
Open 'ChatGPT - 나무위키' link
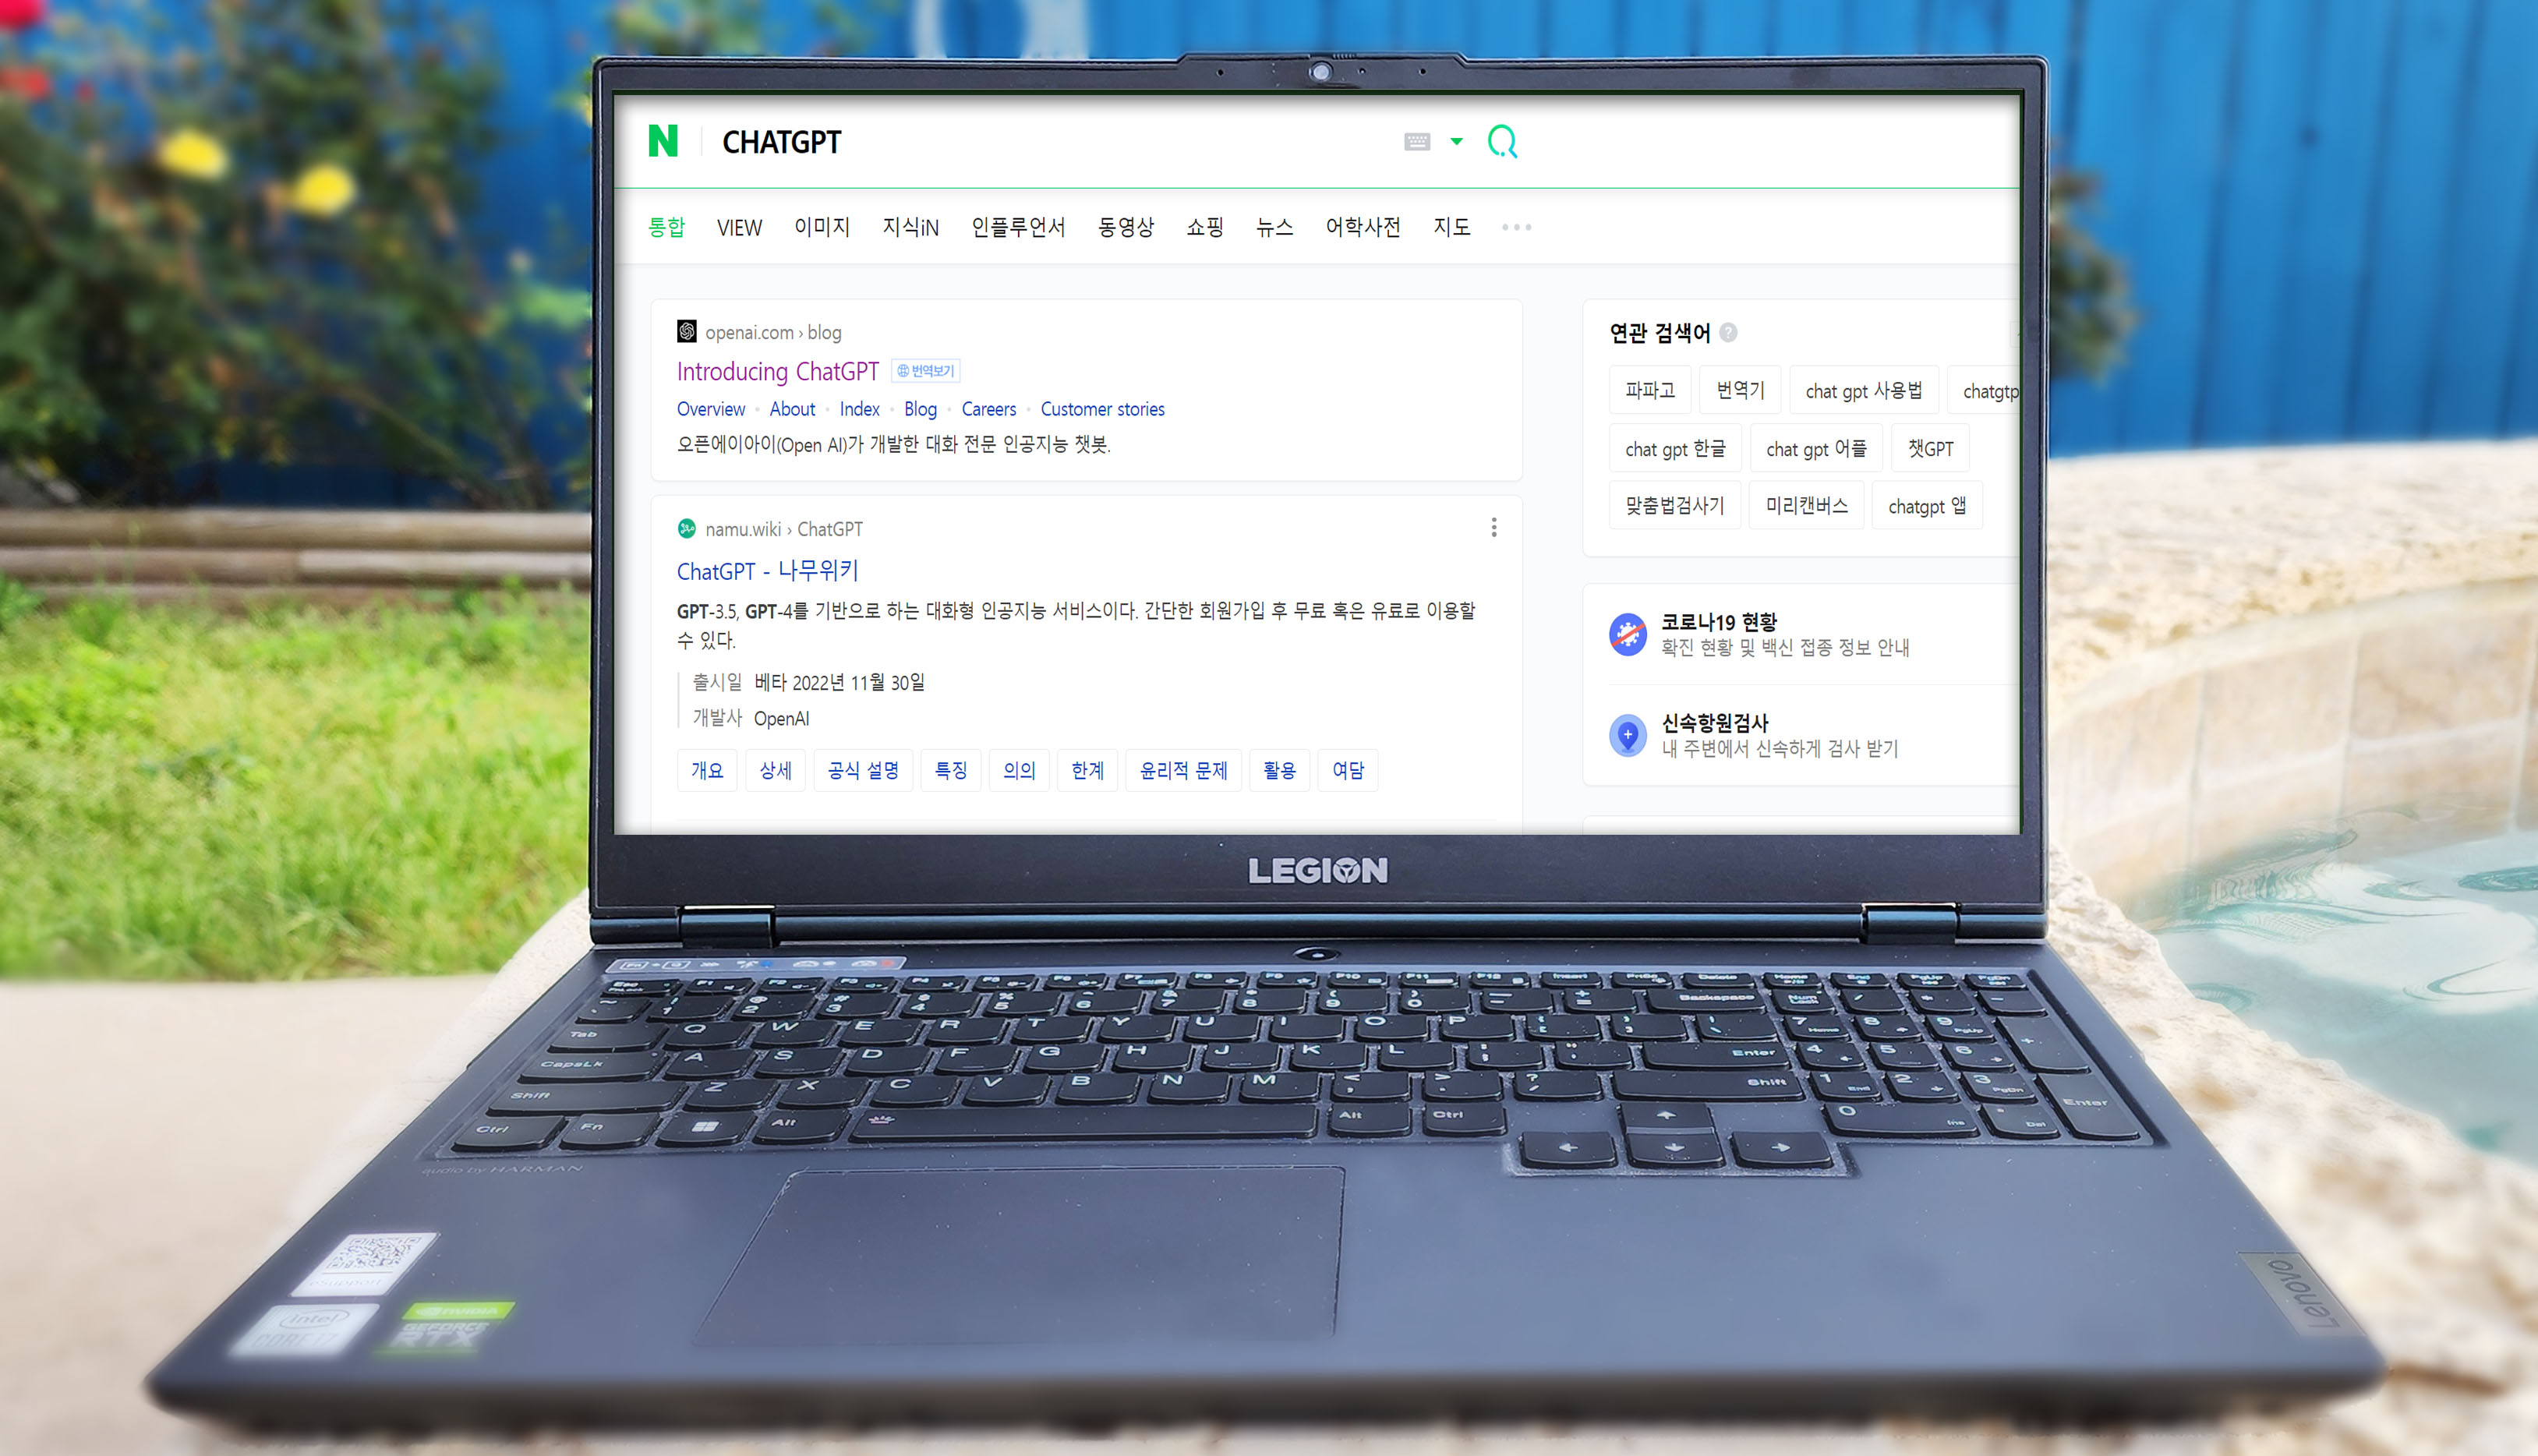769,568
